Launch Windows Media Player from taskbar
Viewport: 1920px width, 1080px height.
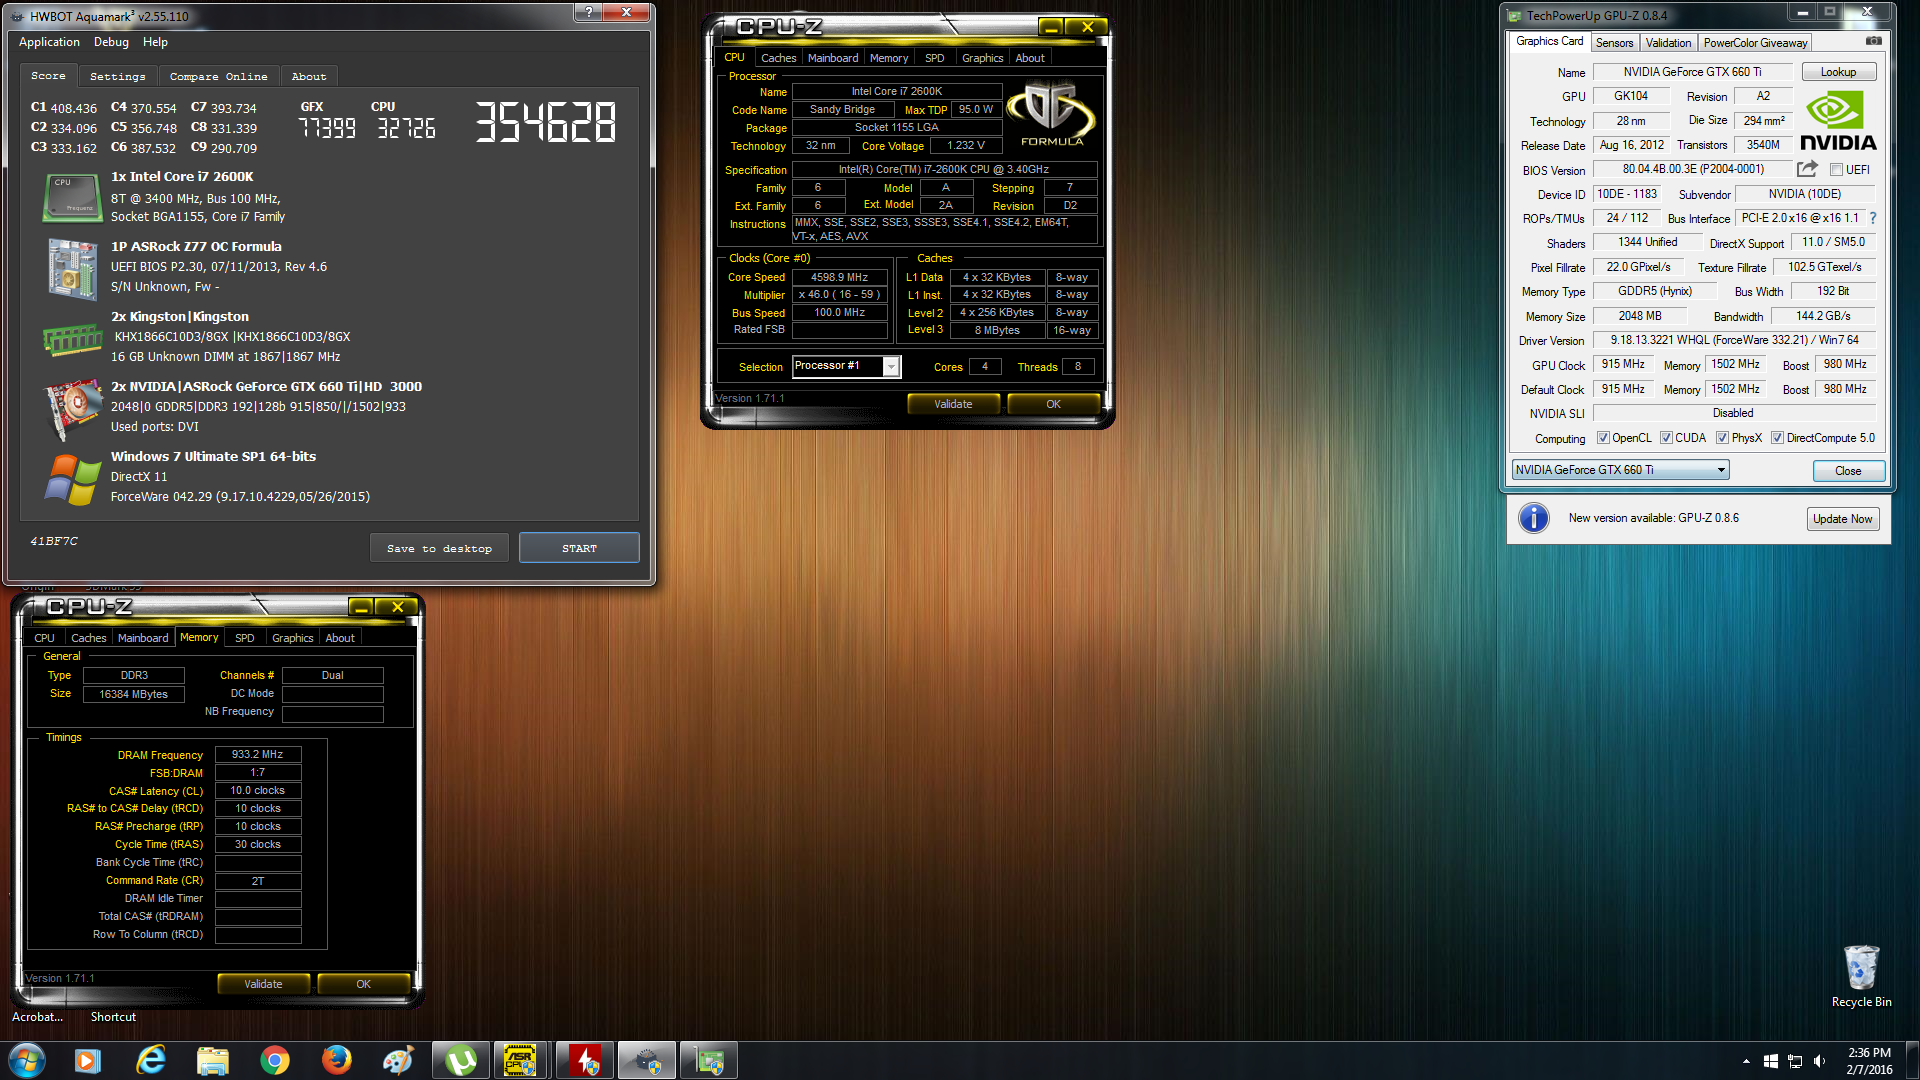click(88, 1060)
